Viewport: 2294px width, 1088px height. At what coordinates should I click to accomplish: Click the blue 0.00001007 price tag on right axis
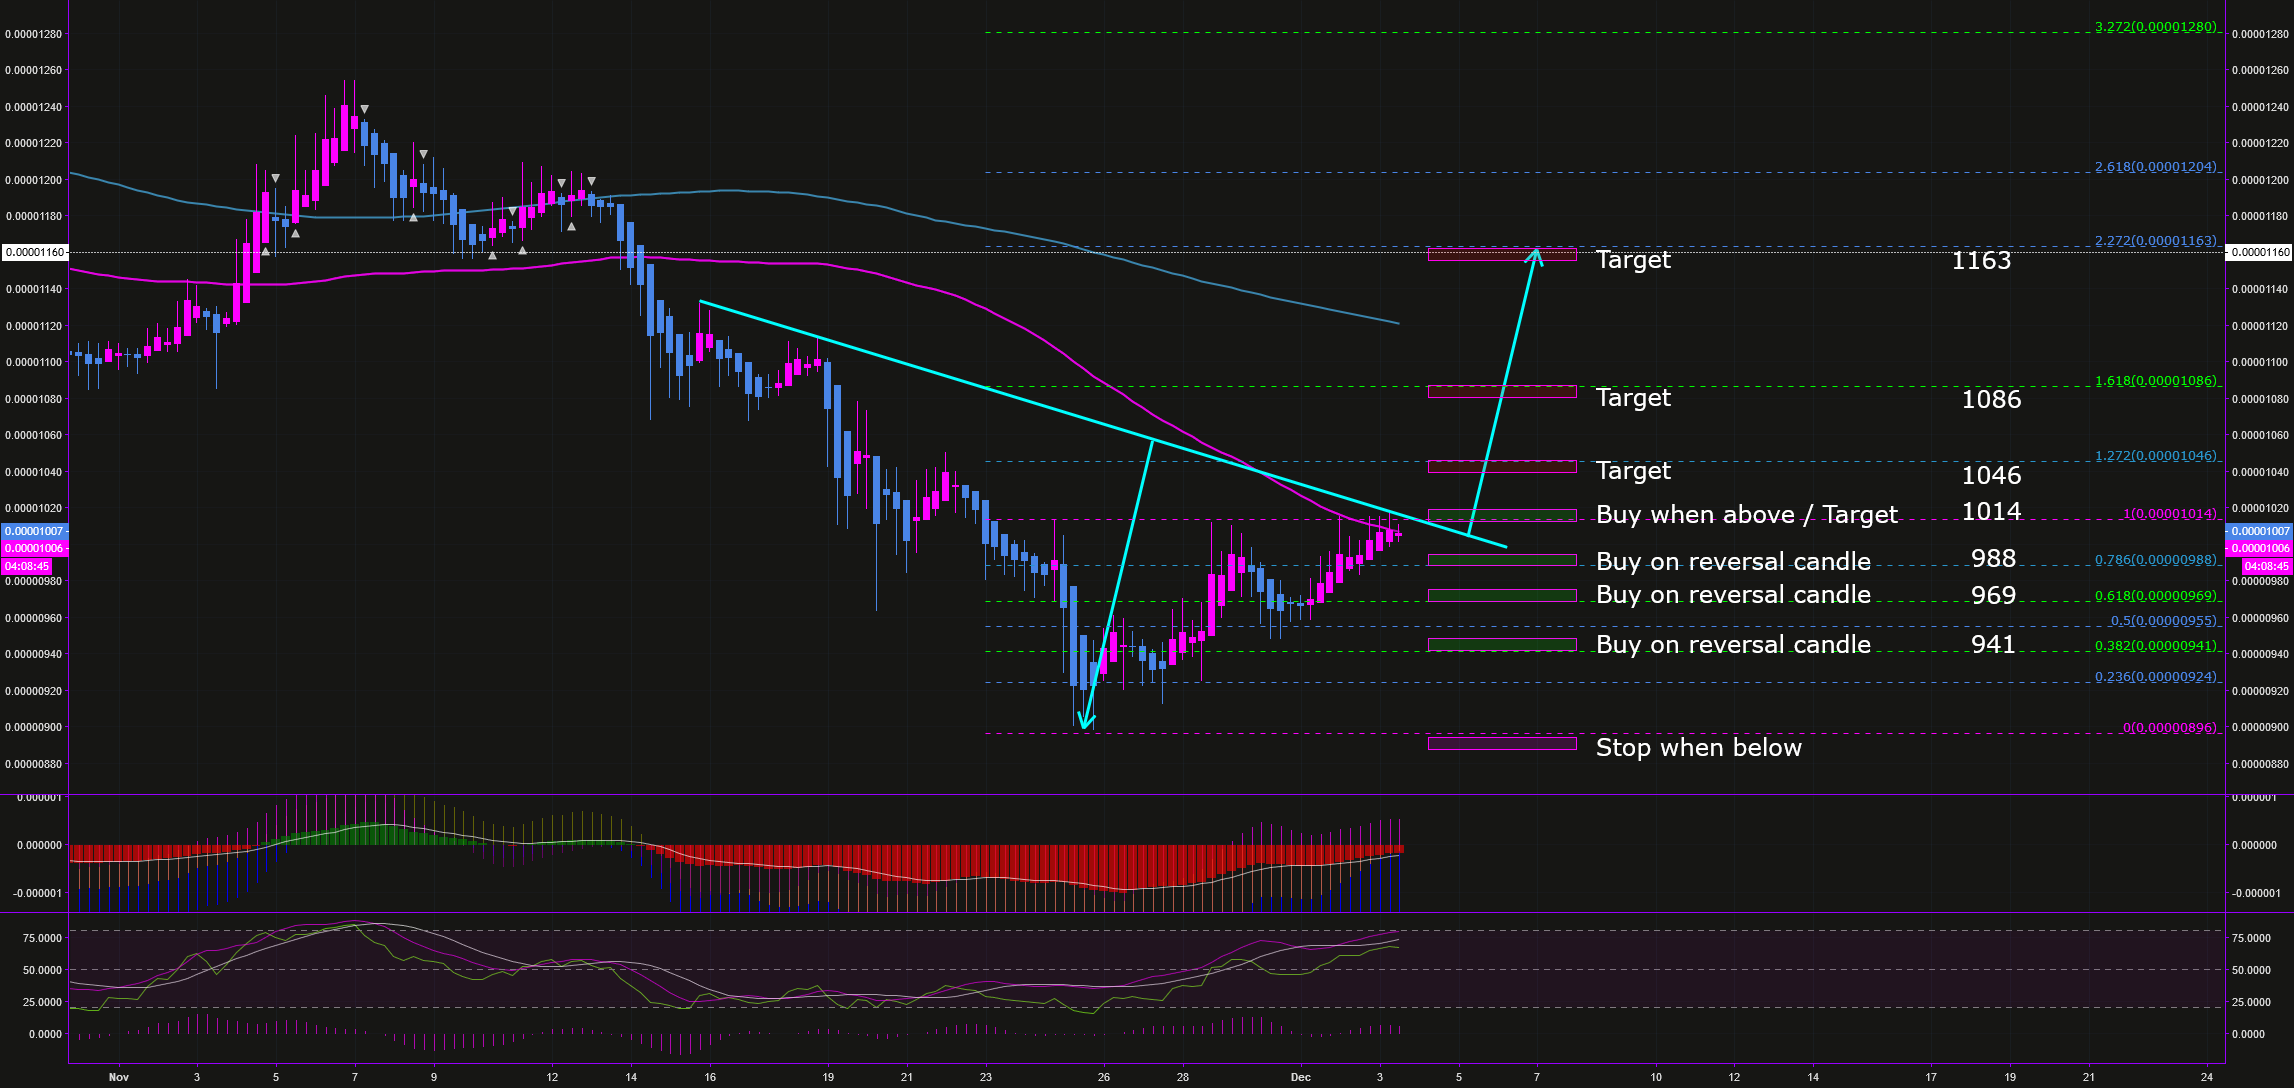point(2259,531)
